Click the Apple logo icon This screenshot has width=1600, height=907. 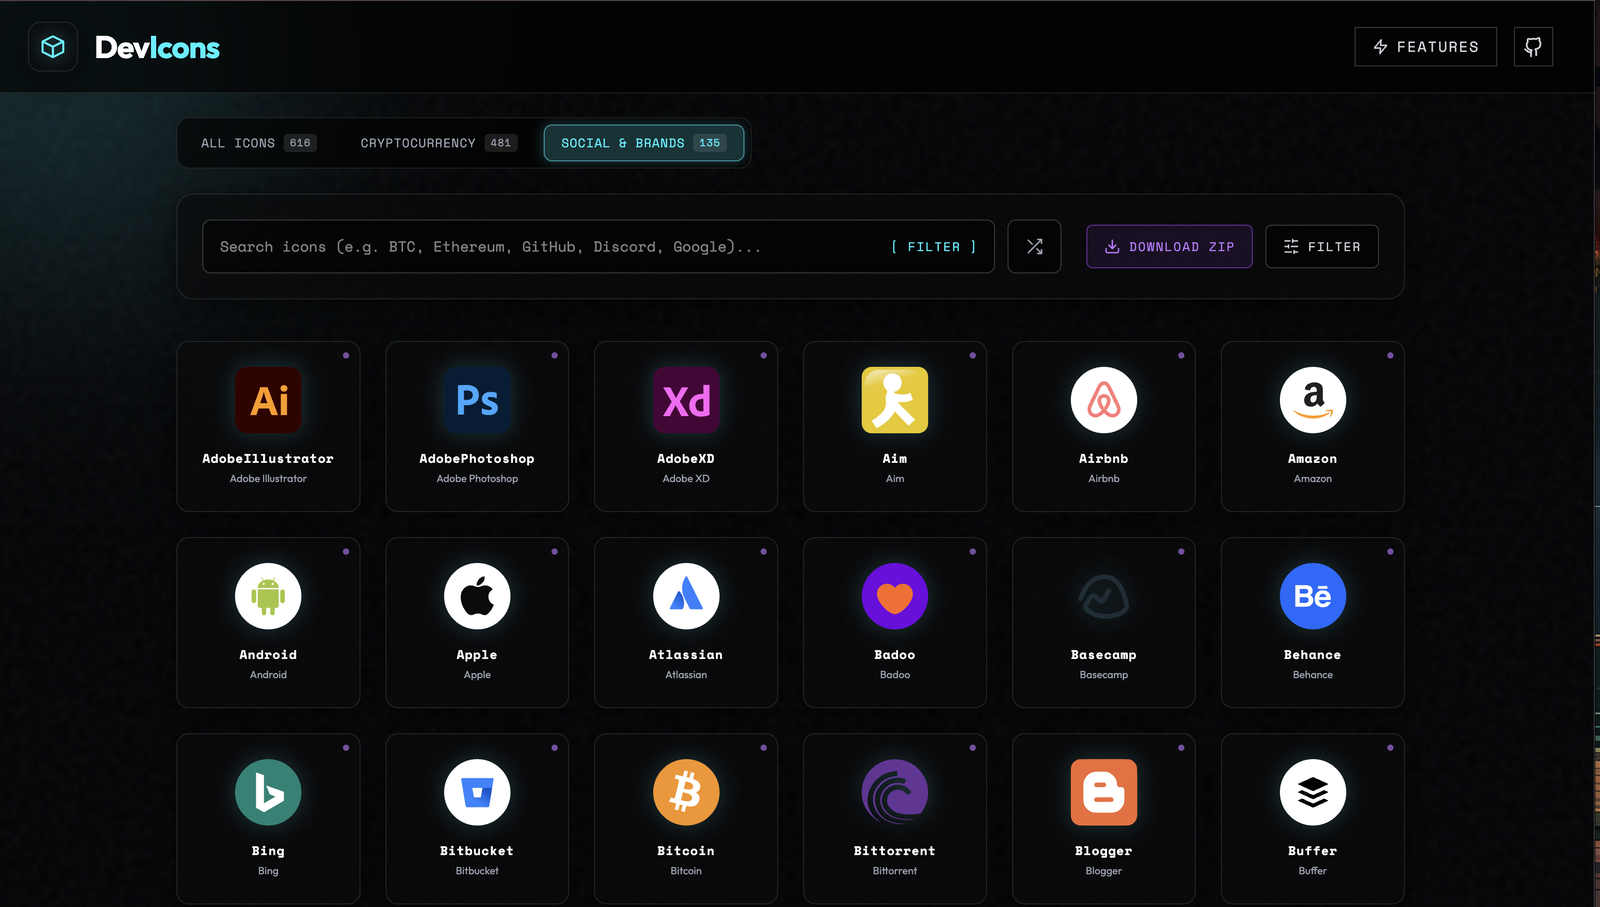click(477, 596)
